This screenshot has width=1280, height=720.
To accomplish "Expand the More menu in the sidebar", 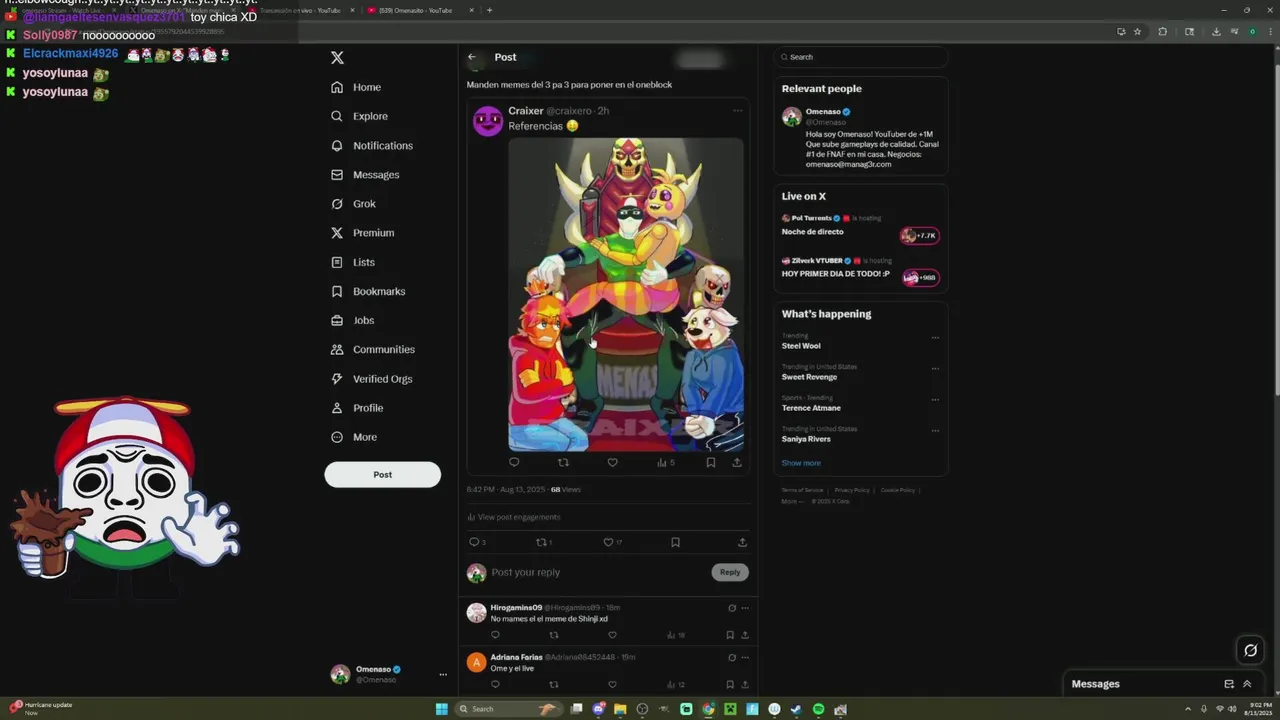I will tap(353, 437).
